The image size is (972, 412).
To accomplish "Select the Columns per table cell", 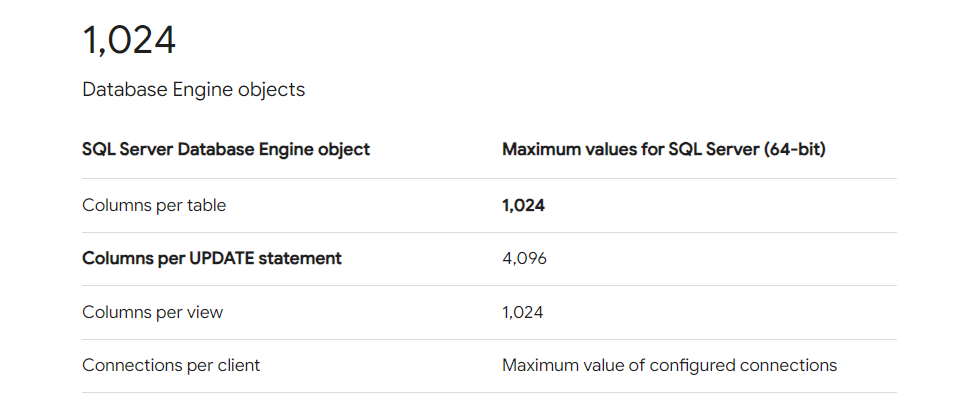I will (x=154, y=206).
